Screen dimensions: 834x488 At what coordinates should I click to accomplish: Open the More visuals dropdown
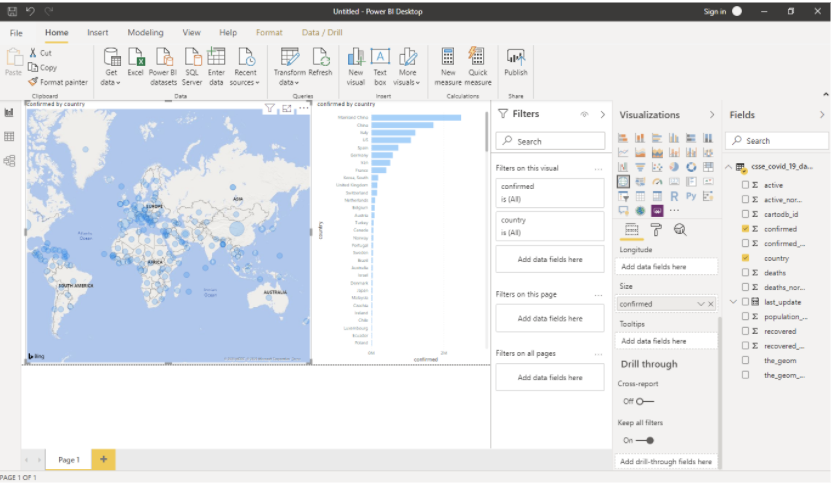point(407,67)
